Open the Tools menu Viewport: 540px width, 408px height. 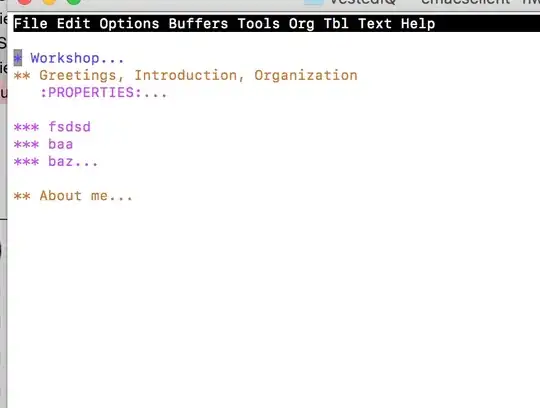pyautogui.click(x=259, y=24)
